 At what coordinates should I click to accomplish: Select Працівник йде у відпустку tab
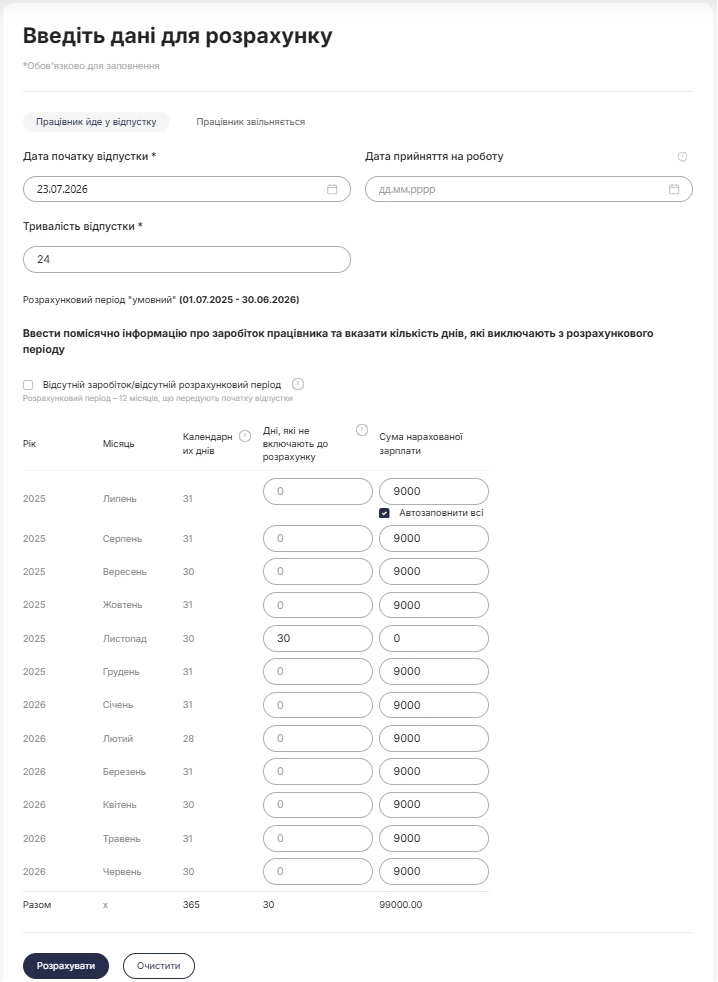click(x=96, y=121)
